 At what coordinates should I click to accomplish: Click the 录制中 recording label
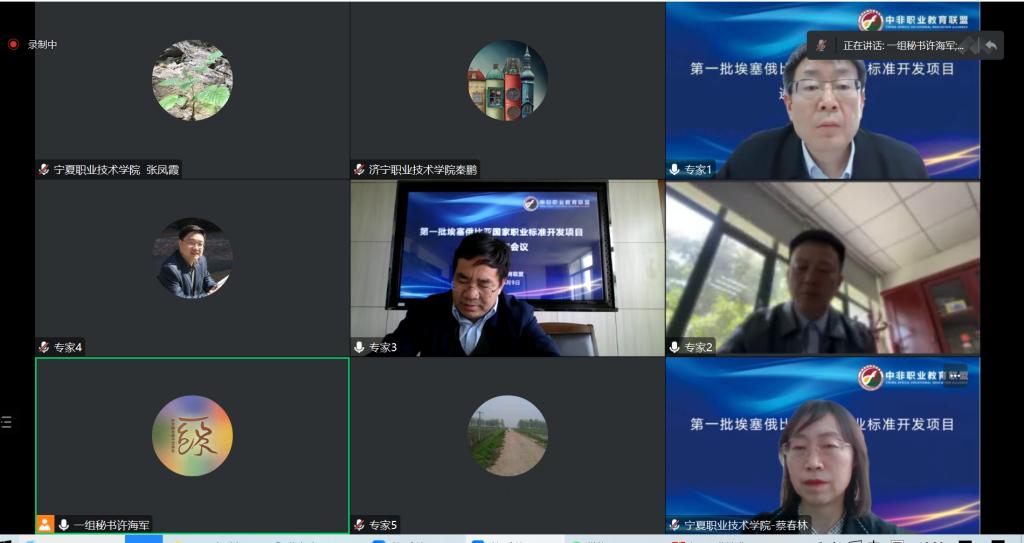(x=43, y=44)
